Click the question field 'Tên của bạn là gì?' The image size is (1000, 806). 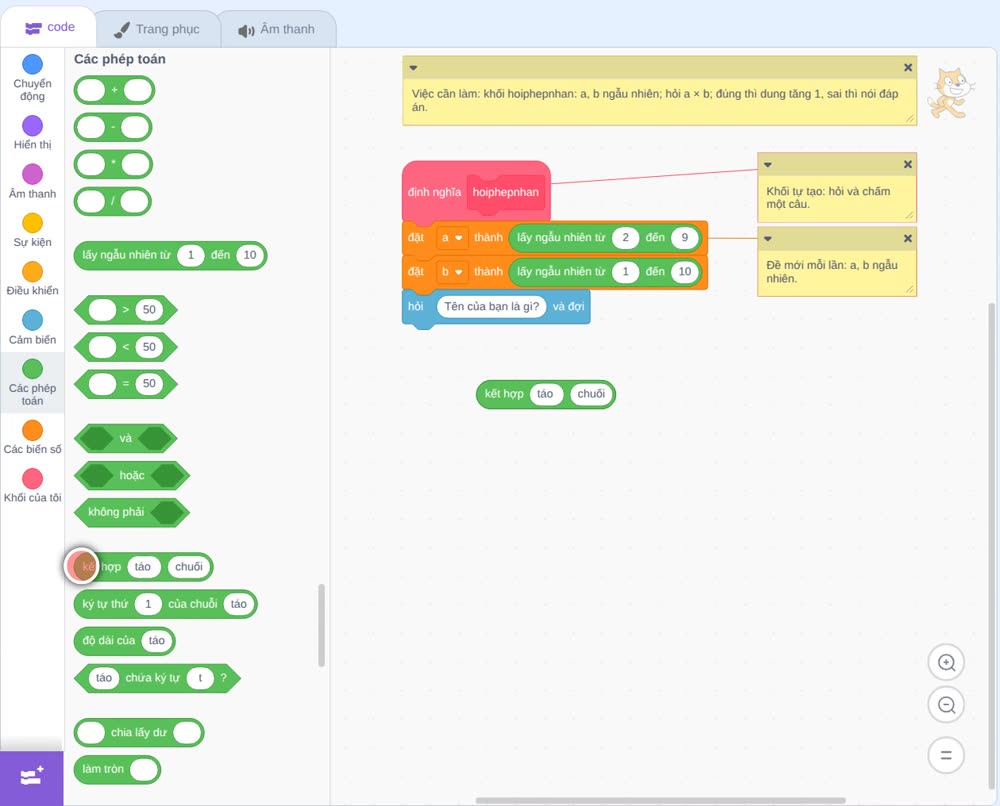[x=491, y=307]
